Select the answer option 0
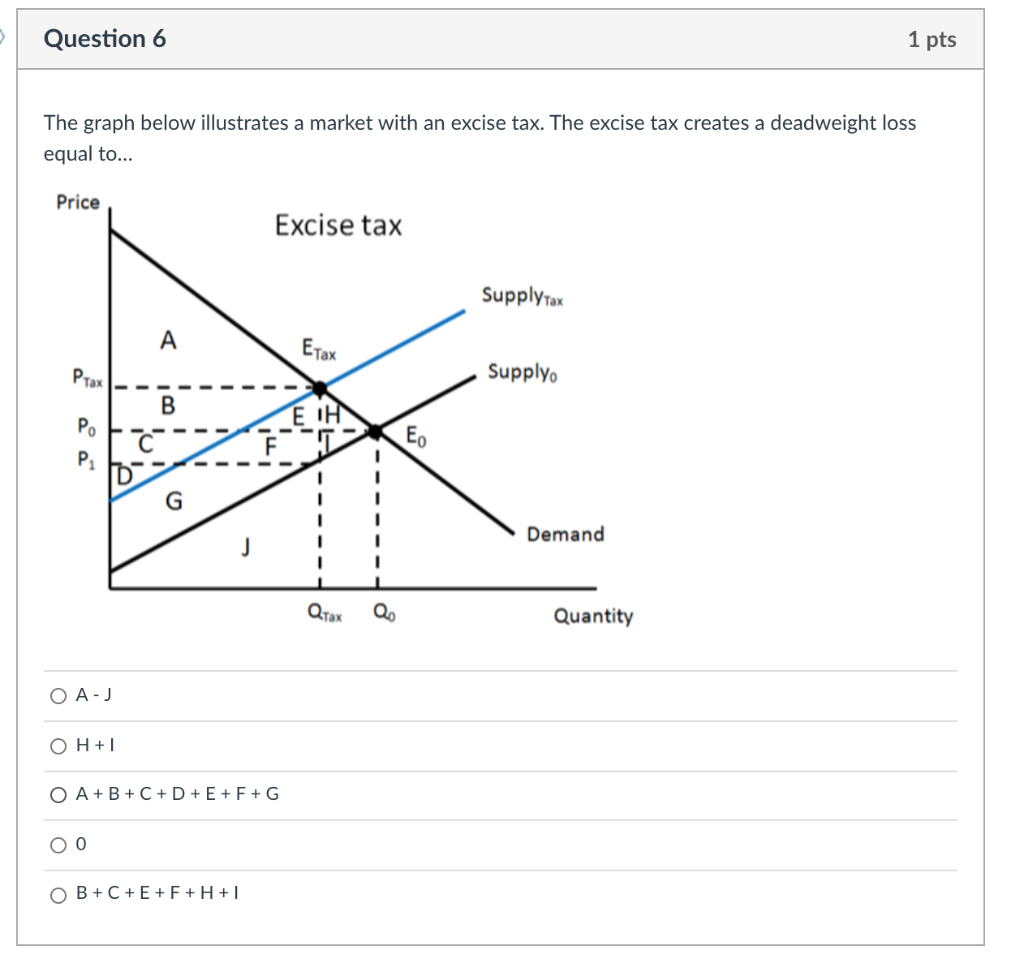 point(57,844)
